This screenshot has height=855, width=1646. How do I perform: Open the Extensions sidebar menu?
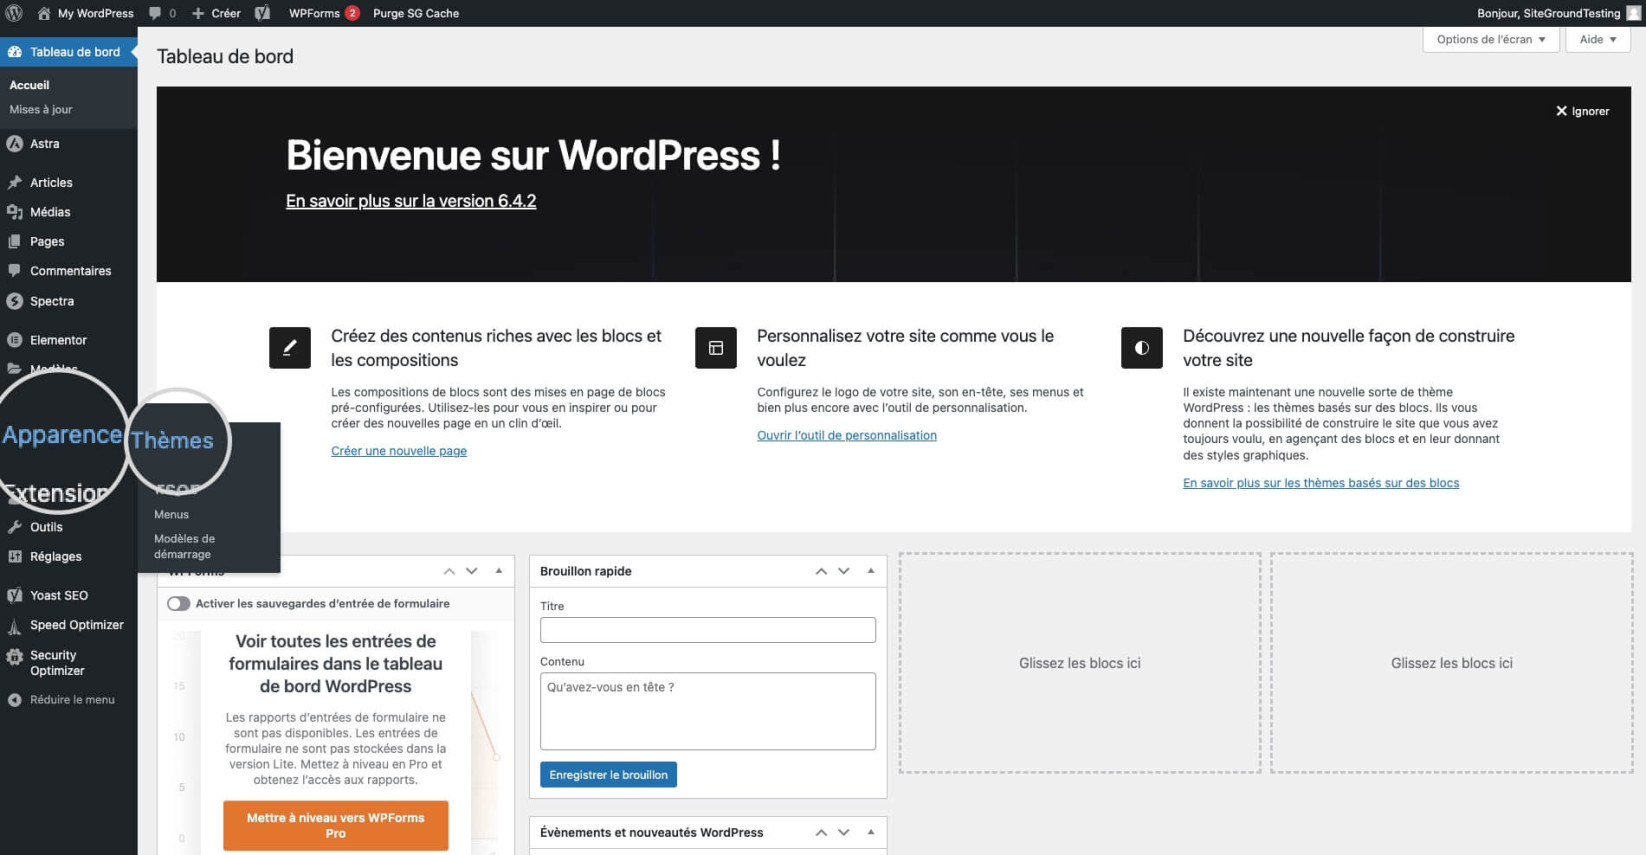(x=58, y=493)
